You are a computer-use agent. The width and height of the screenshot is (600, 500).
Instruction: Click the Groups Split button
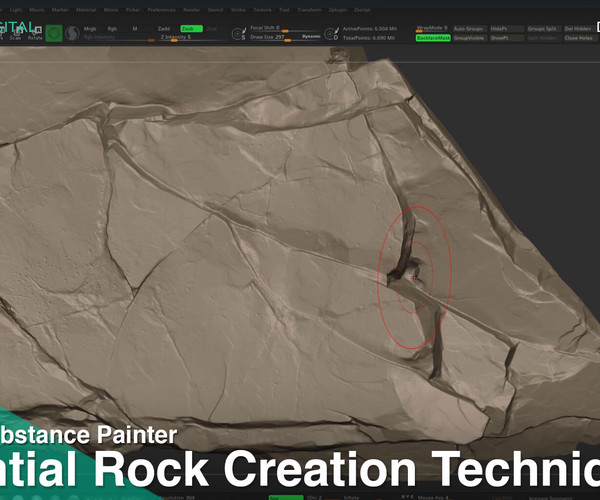click(543, 29)
